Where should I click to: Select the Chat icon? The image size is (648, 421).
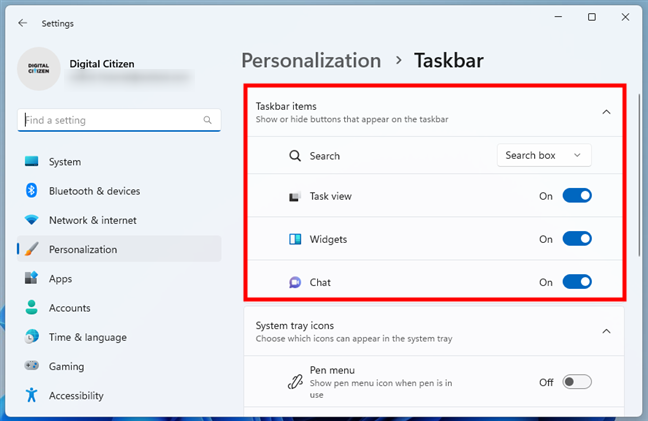click(x=295, y=282)
